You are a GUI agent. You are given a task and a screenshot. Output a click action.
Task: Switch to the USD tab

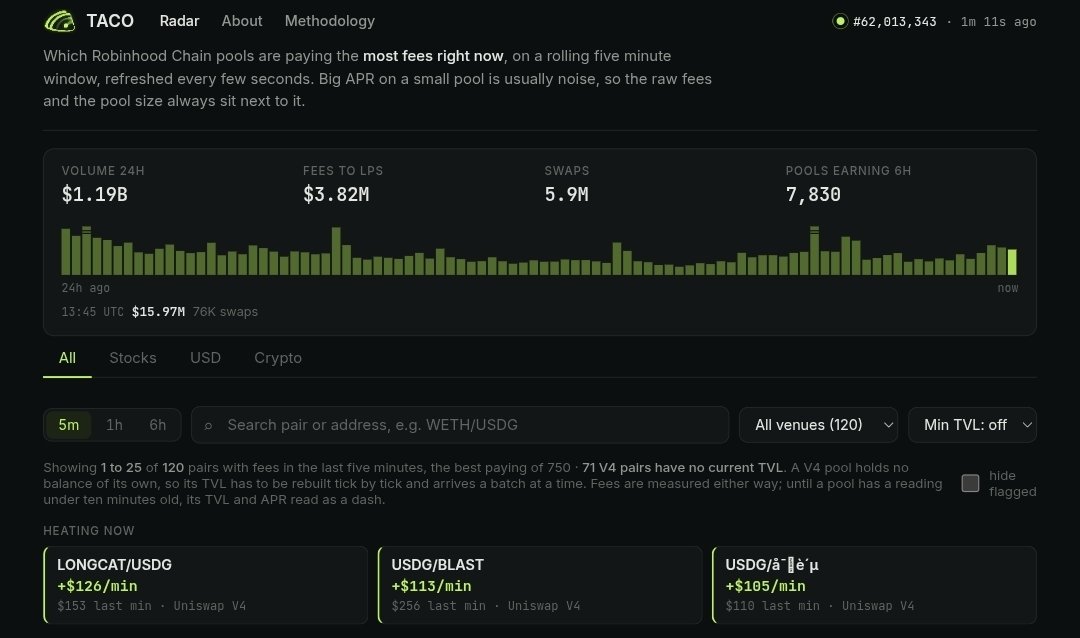[205, 358]
